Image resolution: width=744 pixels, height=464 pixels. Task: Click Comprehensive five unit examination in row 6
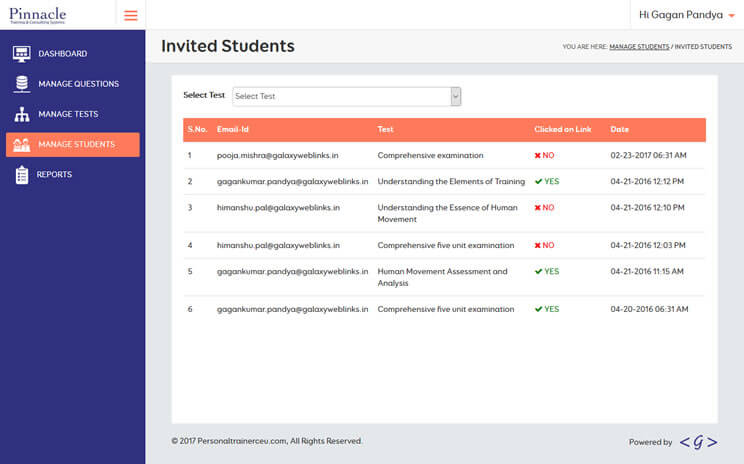tap(446, 309)
